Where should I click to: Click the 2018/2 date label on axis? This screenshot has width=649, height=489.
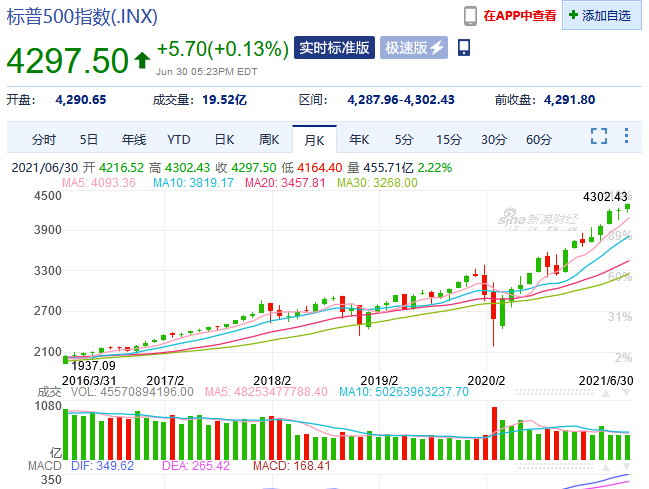[272, 381]
